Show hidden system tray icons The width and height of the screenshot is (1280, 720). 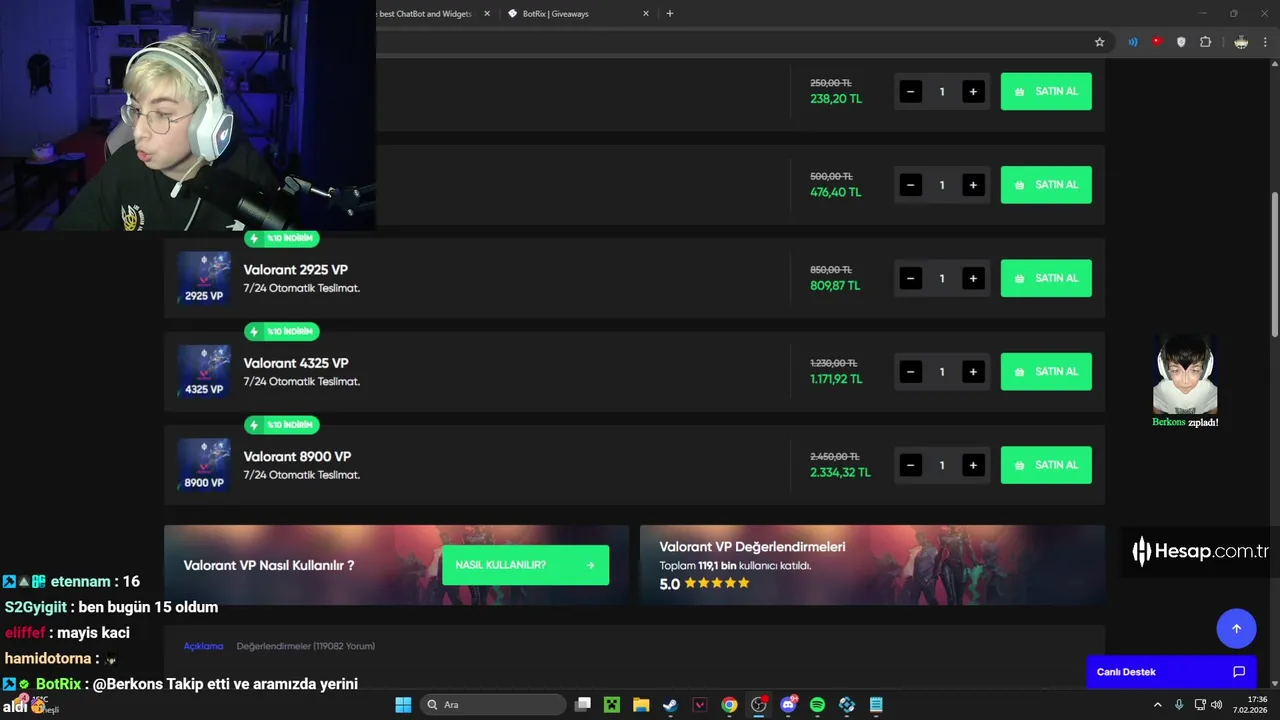click(x=1158, y=705)
